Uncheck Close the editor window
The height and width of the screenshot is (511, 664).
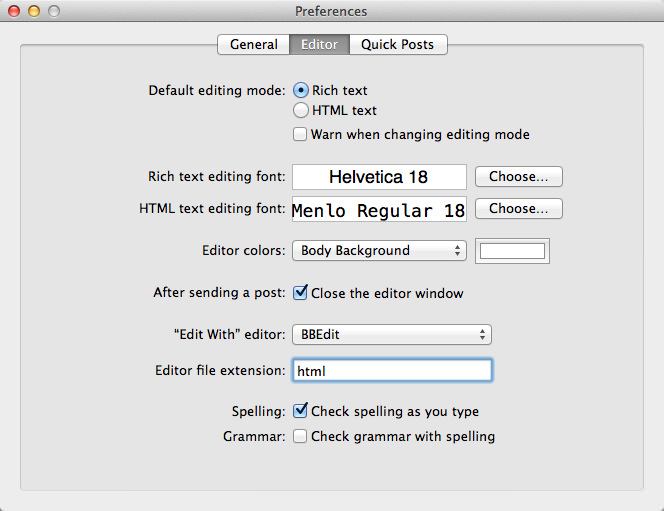coord(300,293)
